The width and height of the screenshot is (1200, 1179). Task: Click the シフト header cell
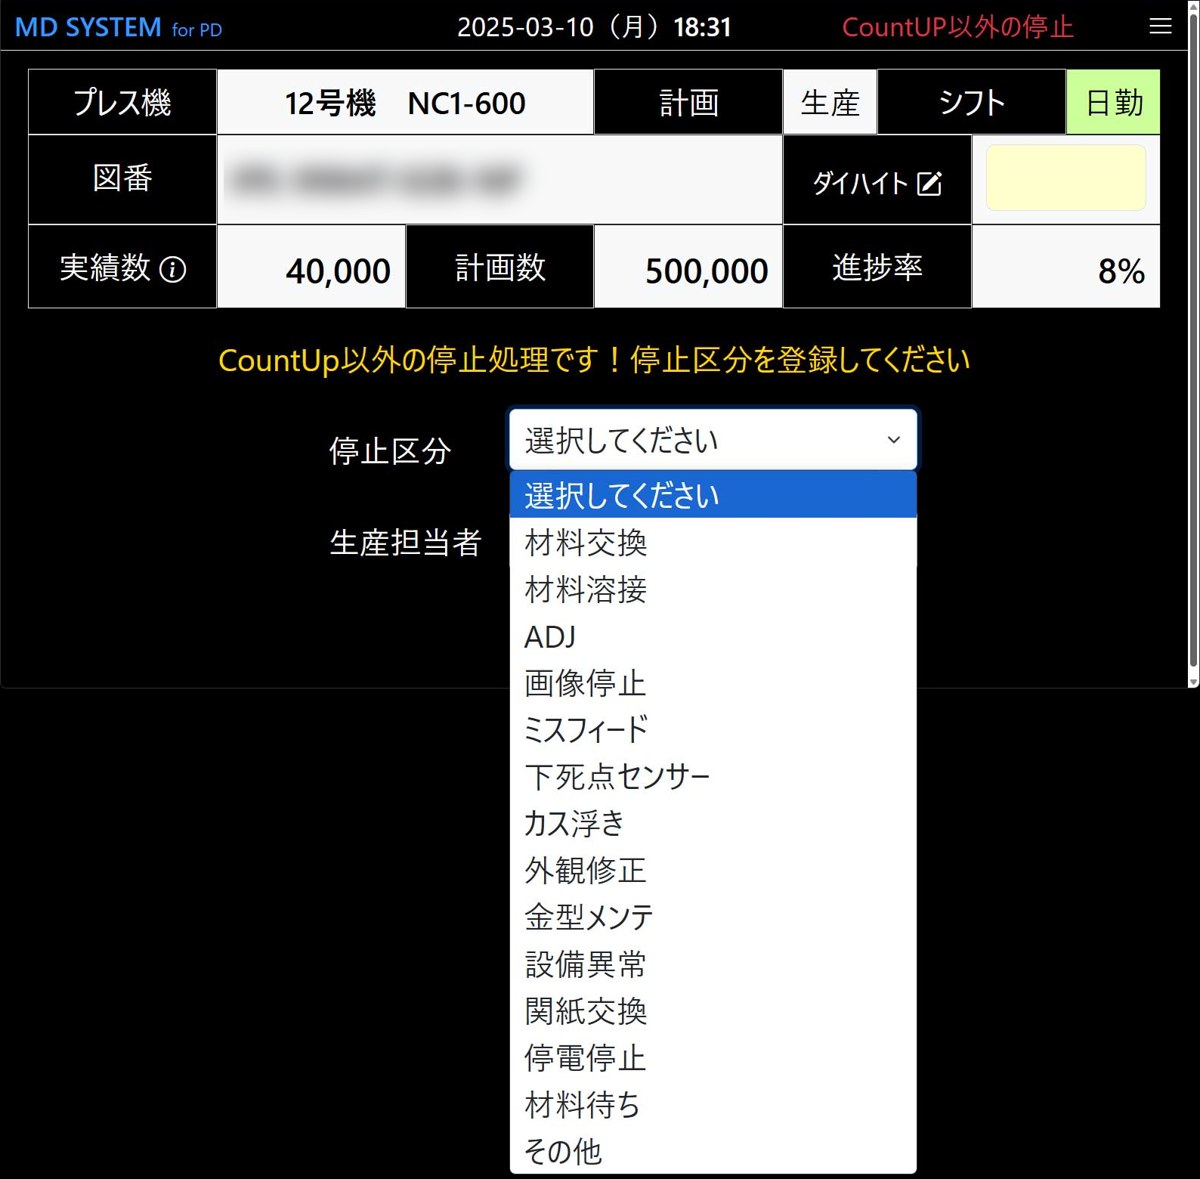[x=971, y=102]
